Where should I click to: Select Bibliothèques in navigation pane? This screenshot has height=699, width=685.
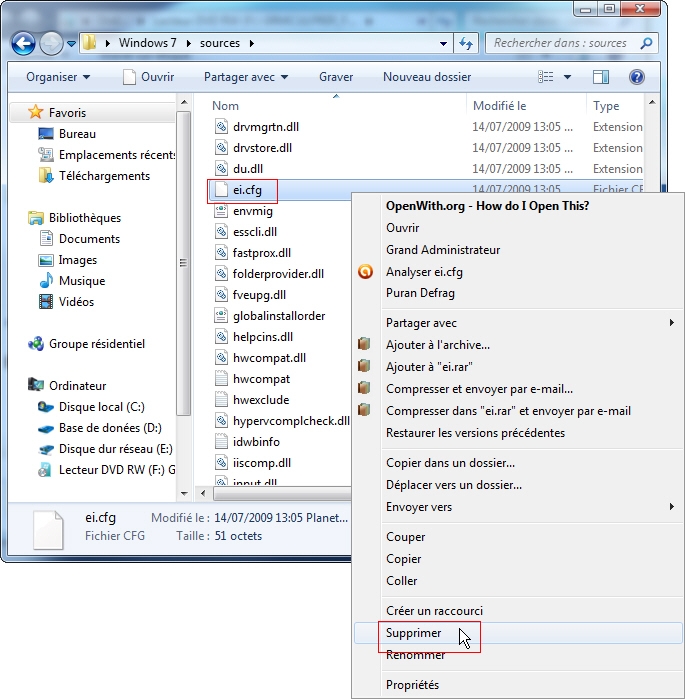pos(85,218)
